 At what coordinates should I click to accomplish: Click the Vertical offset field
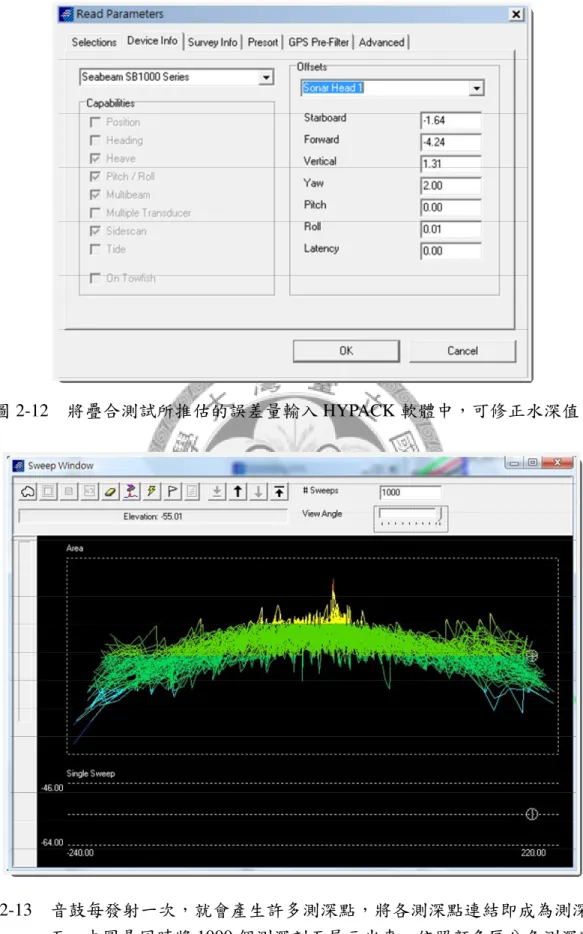click(450, 164)
